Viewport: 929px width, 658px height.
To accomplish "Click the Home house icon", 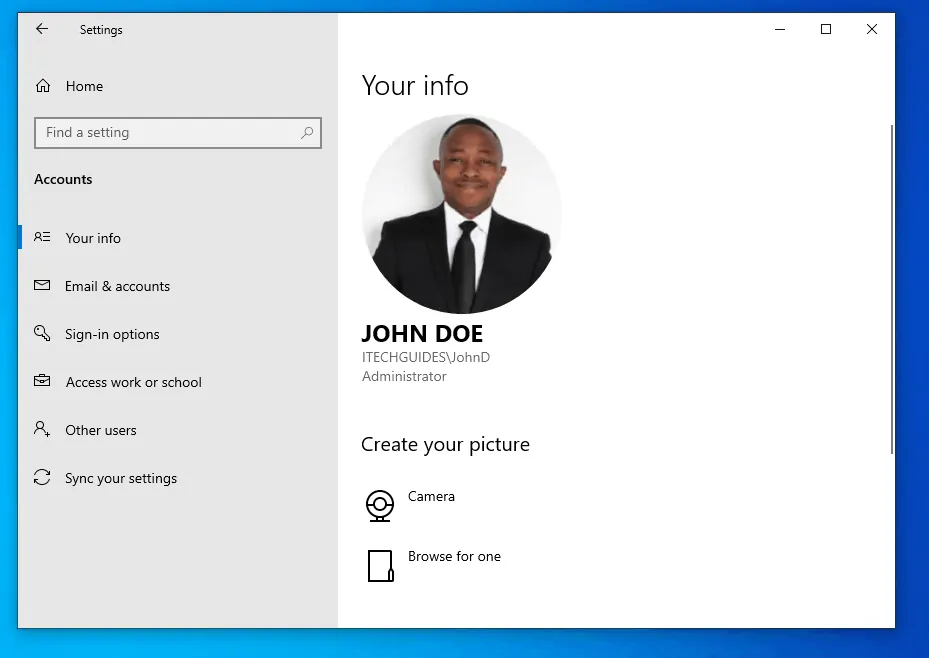I will (42, 86).
